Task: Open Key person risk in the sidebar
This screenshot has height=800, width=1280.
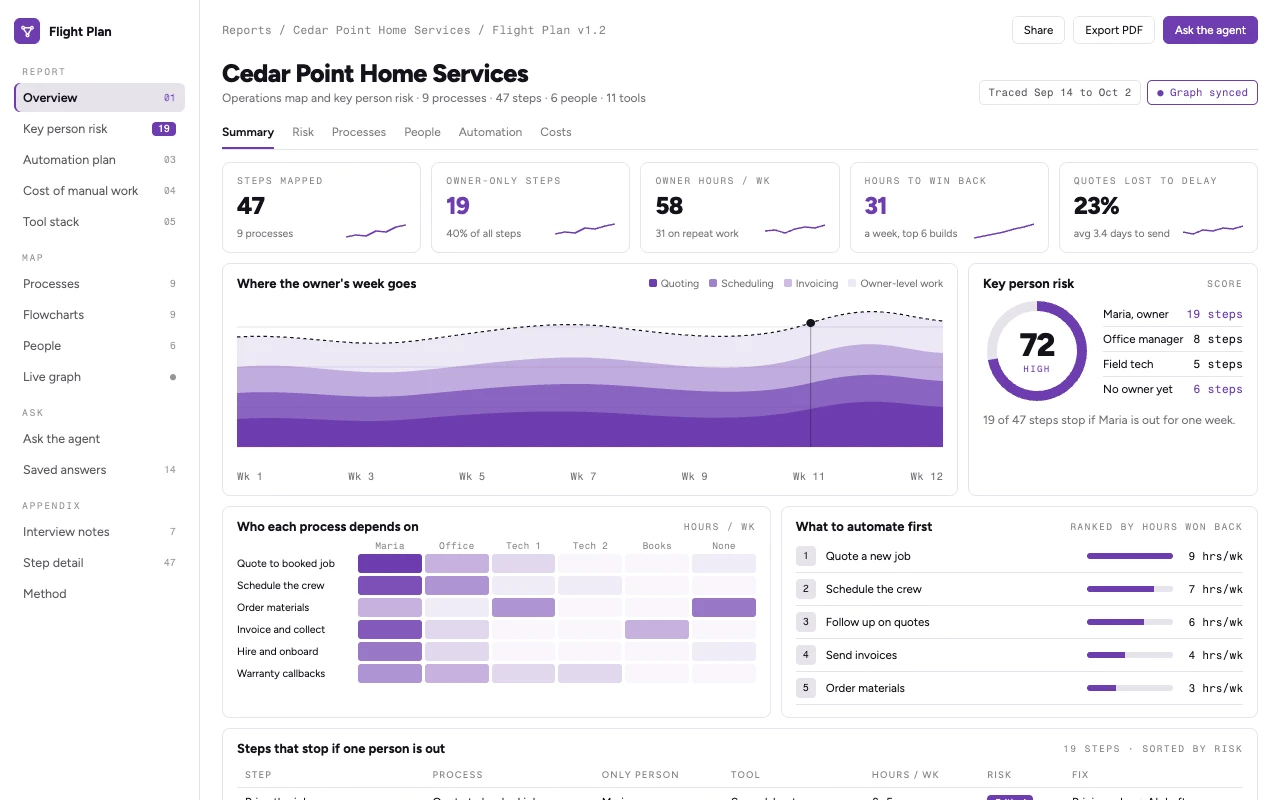Action: (100, 129)
